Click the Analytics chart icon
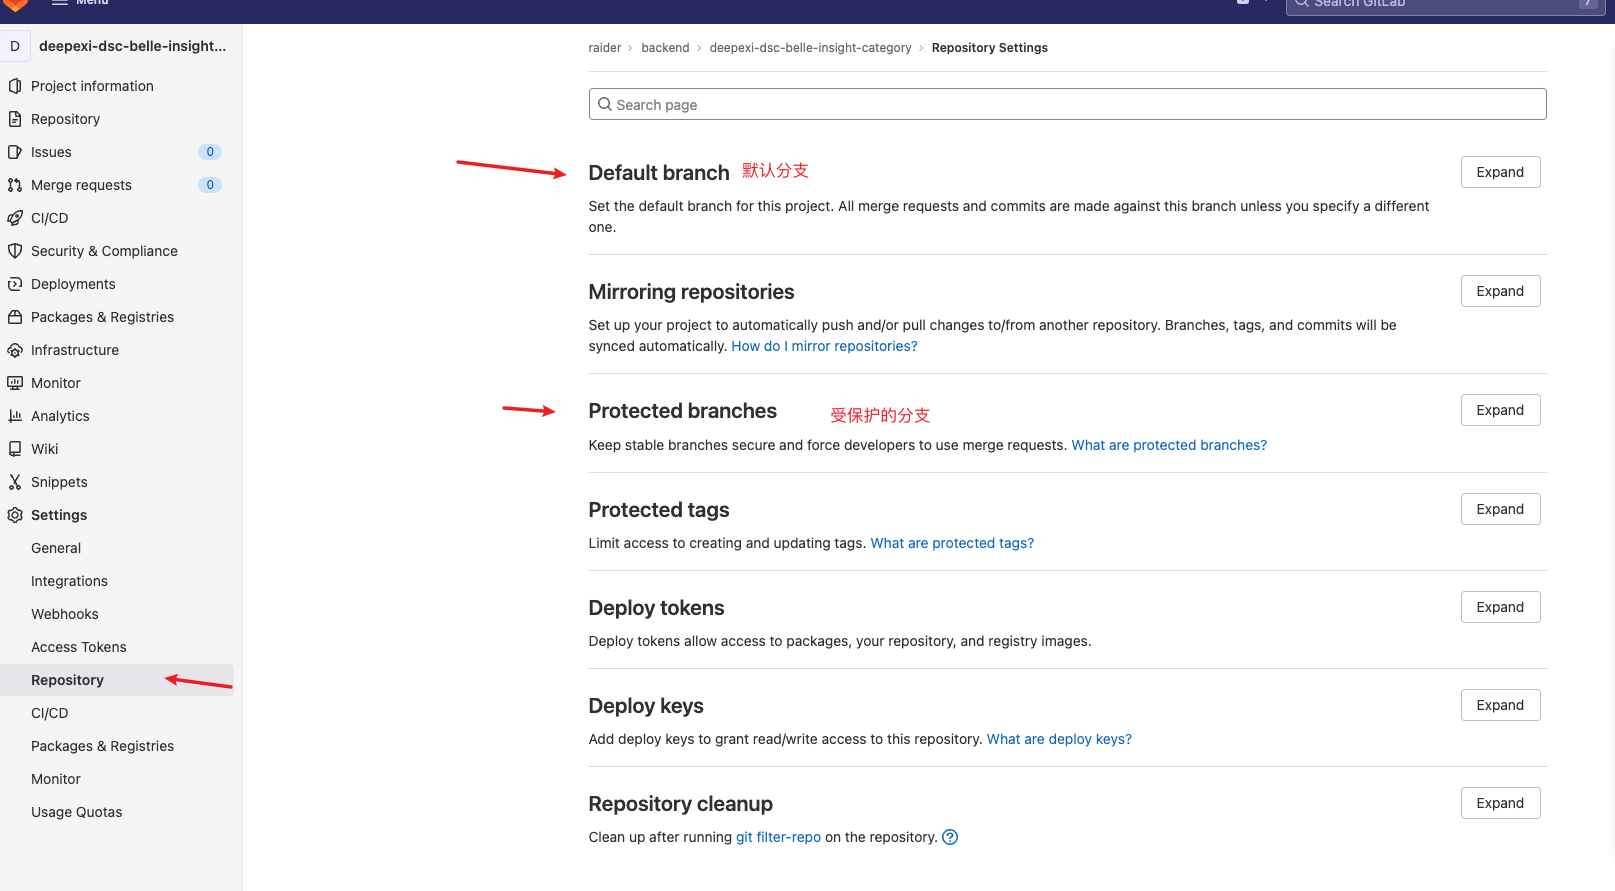 click(15, 416)
